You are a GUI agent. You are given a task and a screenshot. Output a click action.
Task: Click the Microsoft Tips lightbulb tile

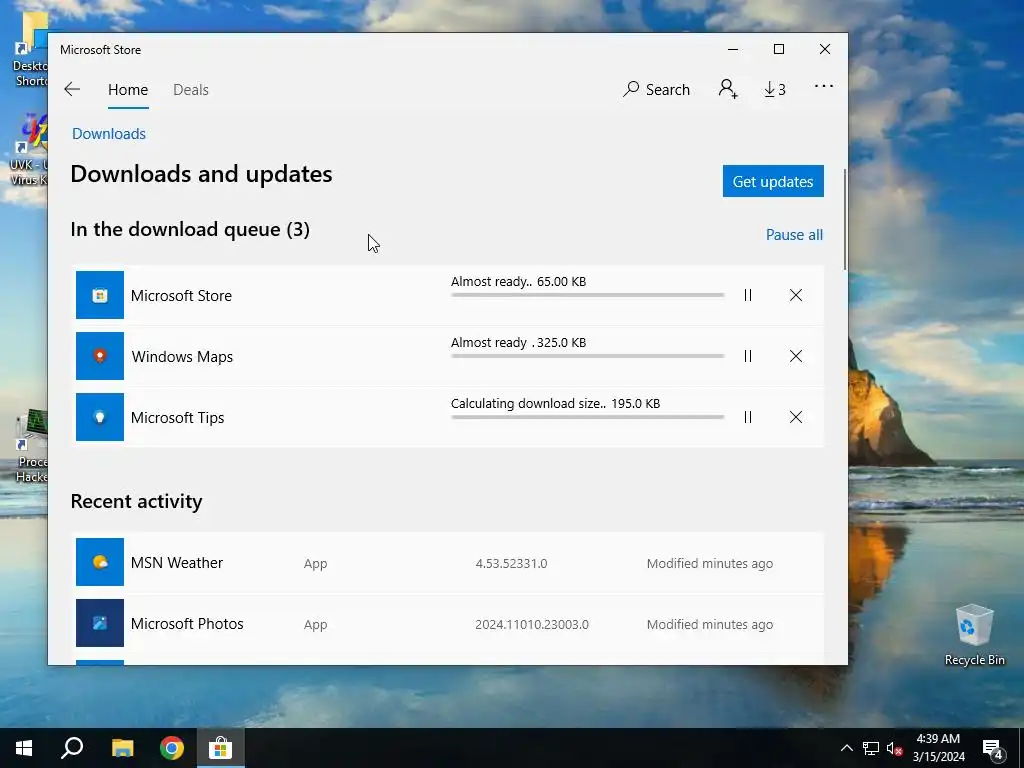pyautogui.click(x=100, y=417)
